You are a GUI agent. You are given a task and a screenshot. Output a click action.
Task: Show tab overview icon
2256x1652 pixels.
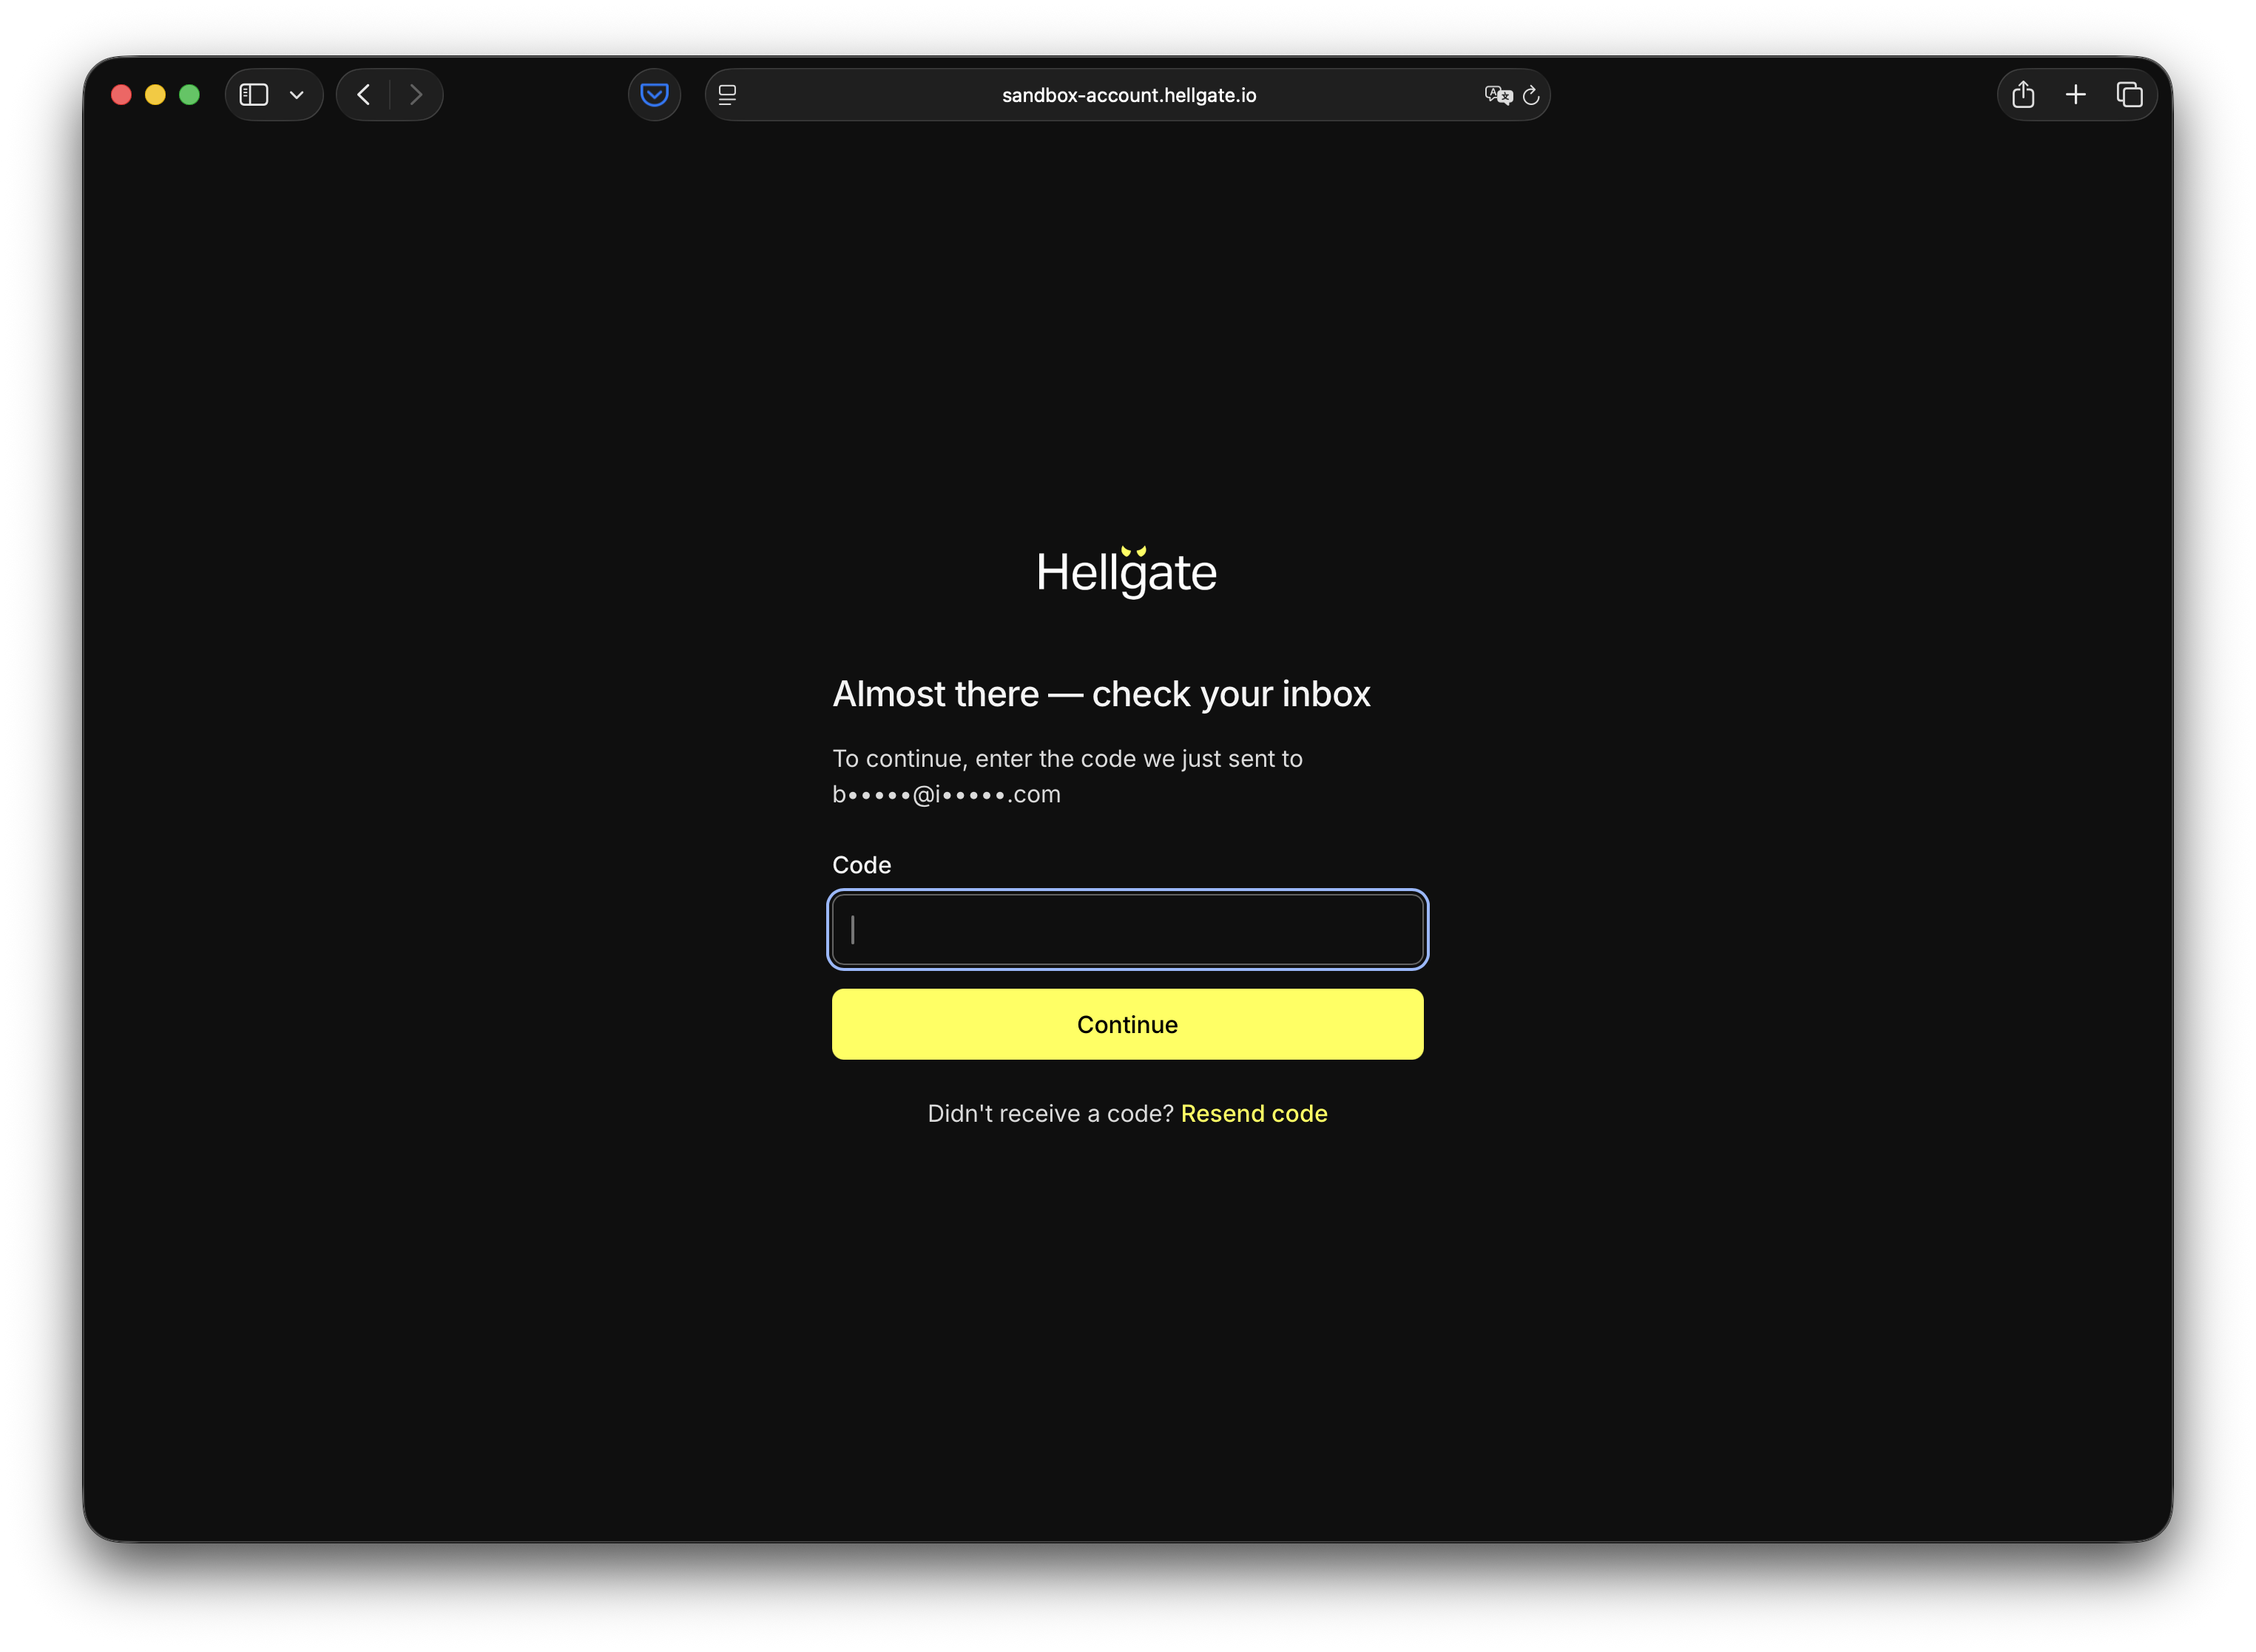2130,95
